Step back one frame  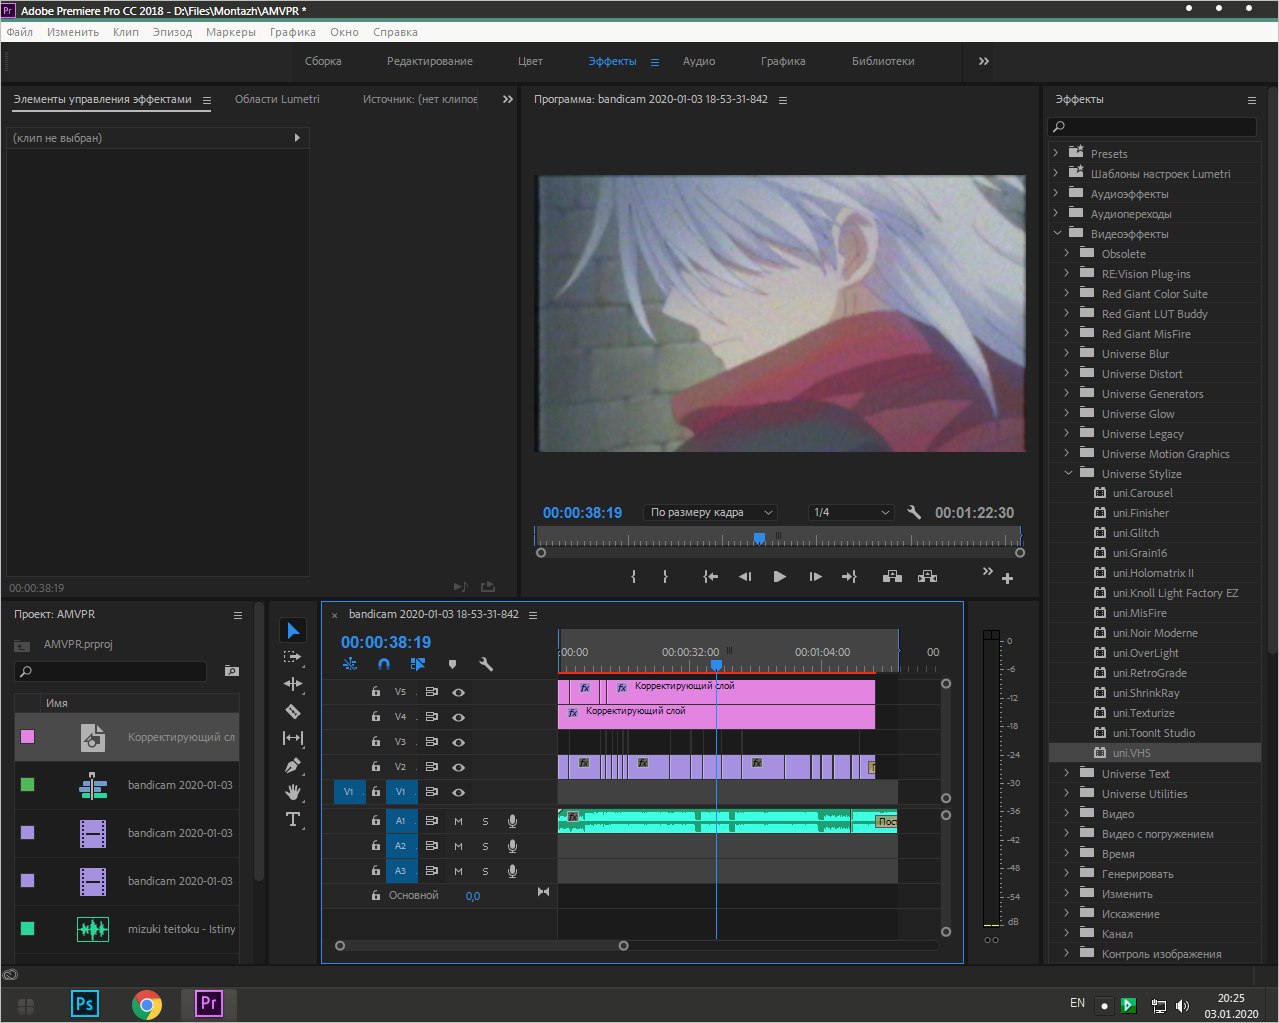(x=745, y=577)
